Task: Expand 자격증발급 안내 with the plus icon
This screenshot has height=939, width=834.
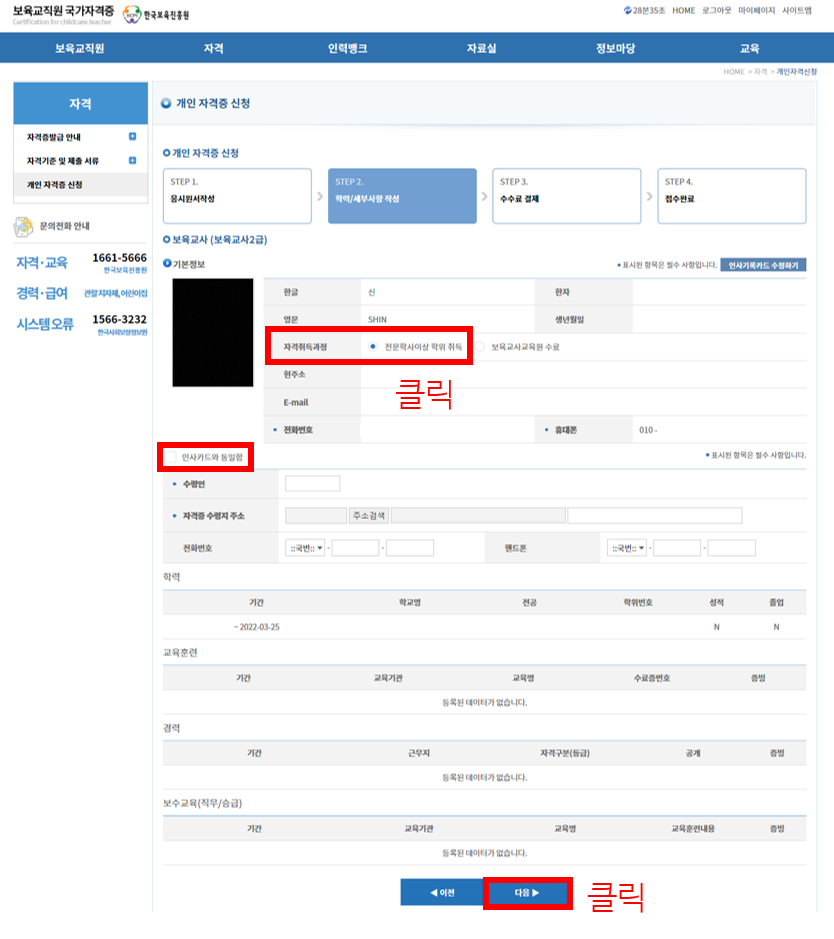Action: coord(132,137)
